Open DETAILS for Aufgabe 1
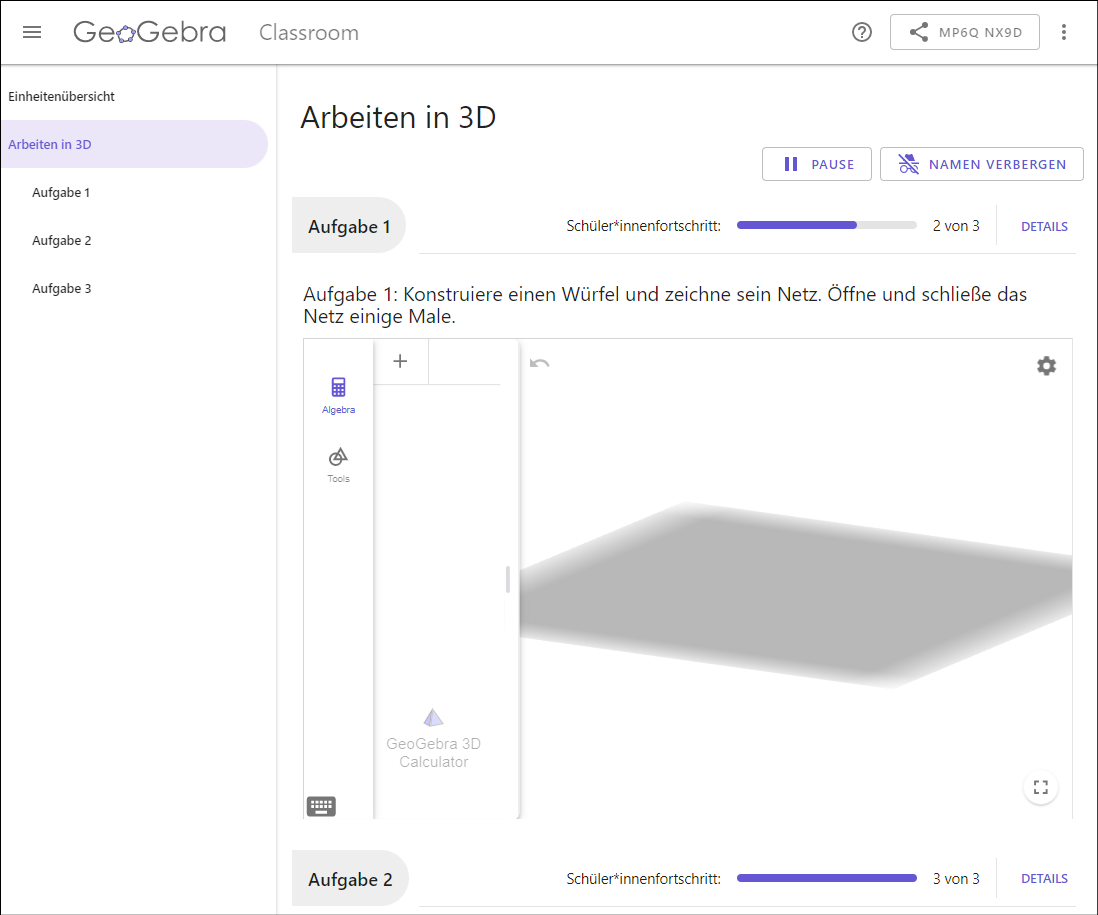Image resolution: width=1098 pixels, height=915 pixels. coord(1043,226)
